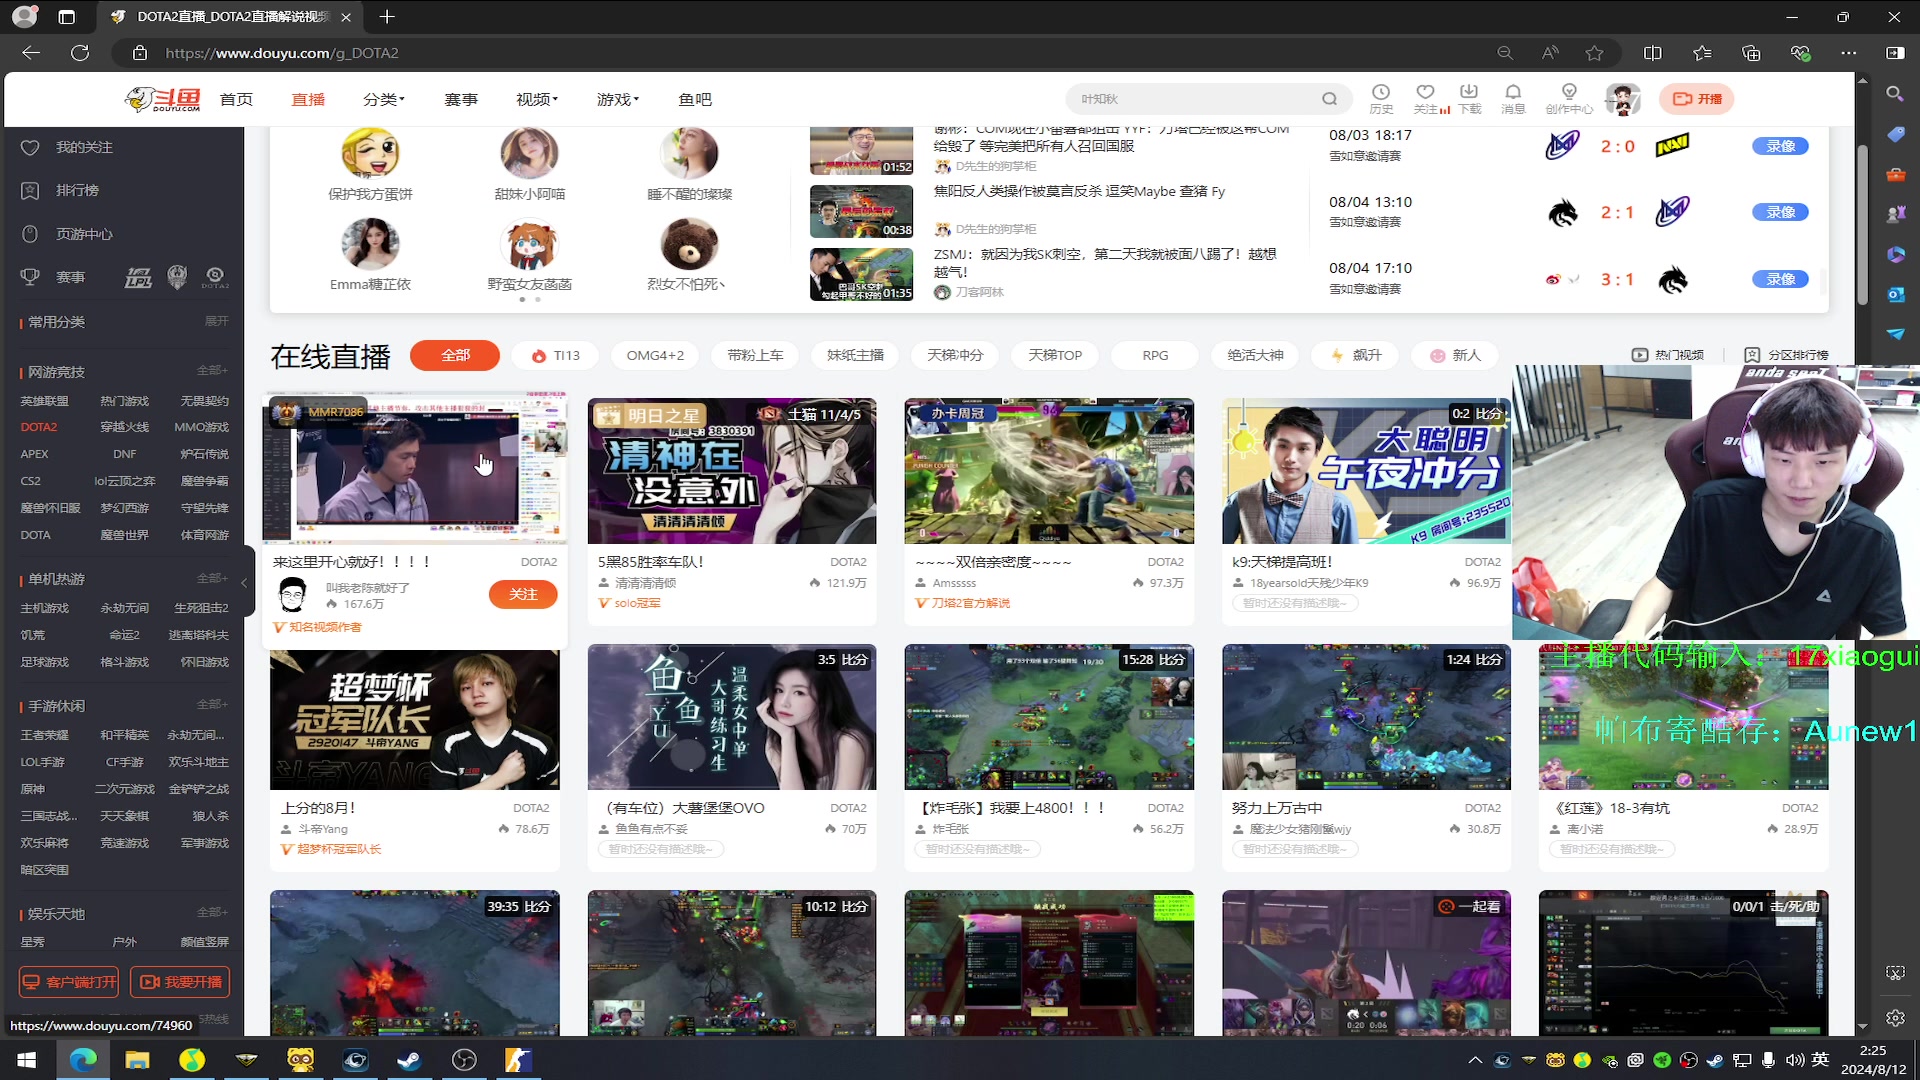Open browser sidebar settings gear
This screenshot has width=1920, height=1080.
pos(1895,1018)
